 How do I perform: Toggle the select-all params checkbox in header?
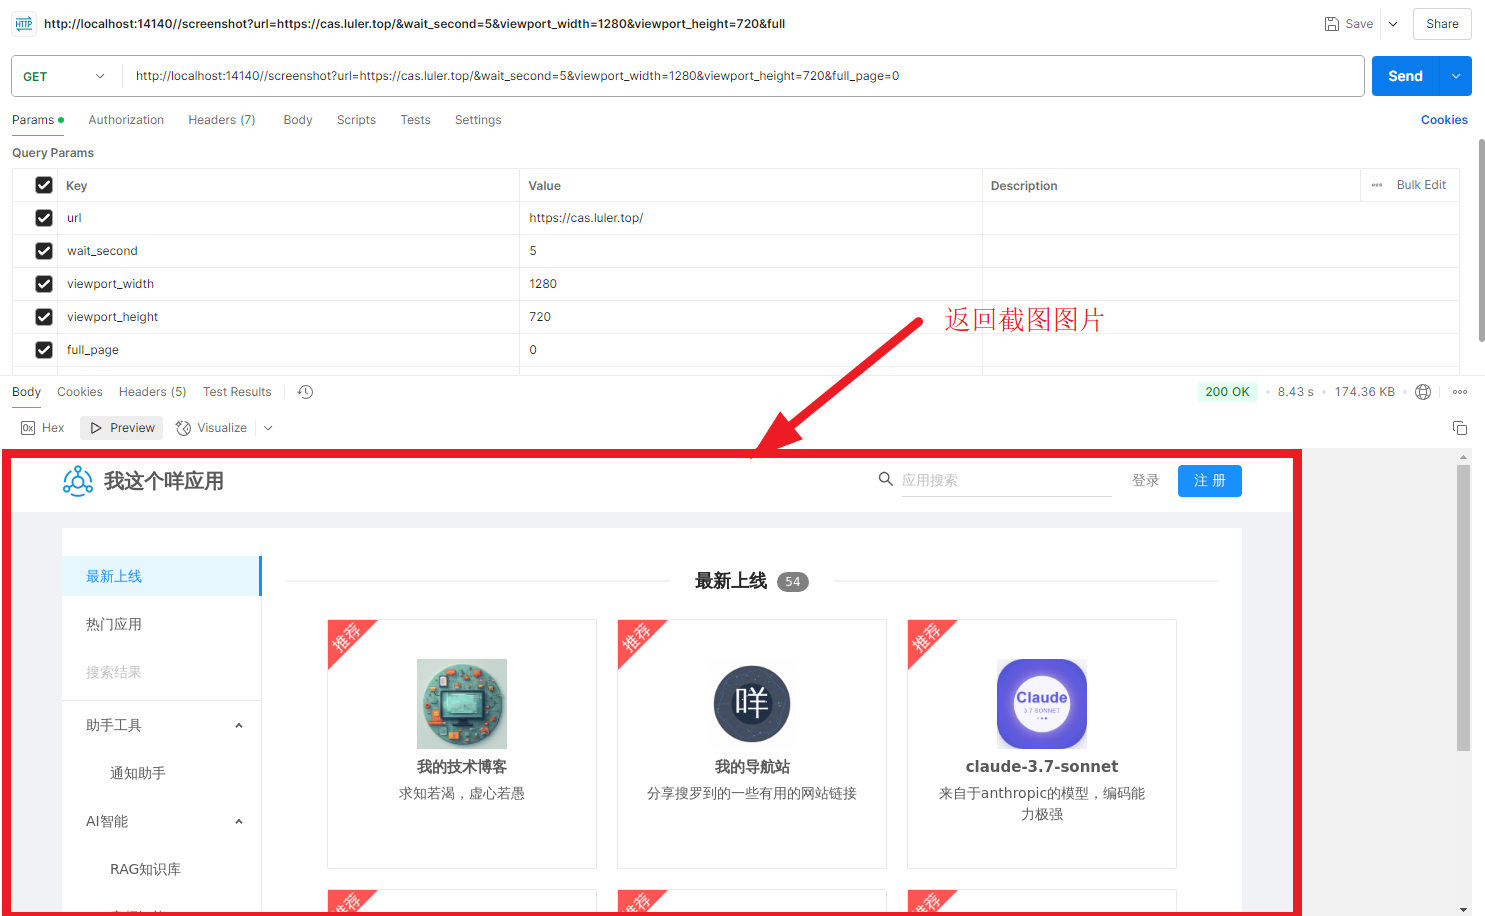(x=44, y=185)
